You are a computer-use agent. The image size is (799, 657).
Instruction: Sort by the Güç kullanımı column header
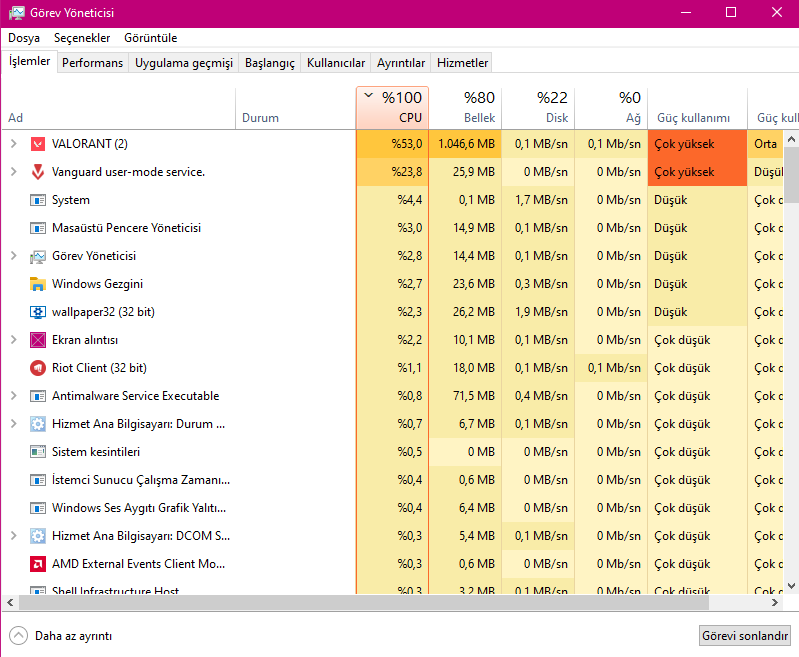(x=697, y=108)
